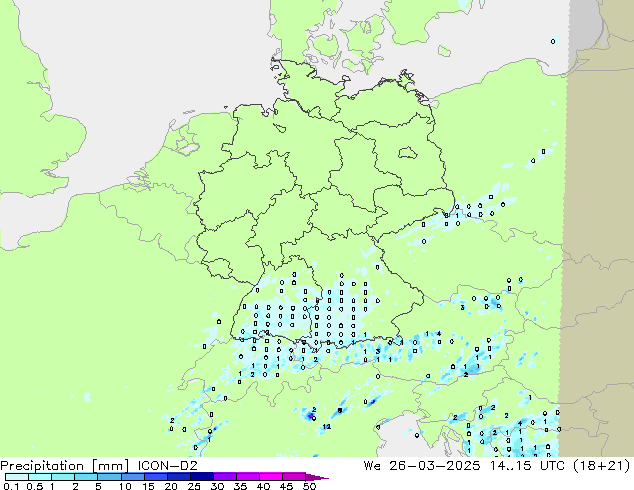Click the 40–45 mm magenta legend swatch
Image resolution: width=634 pixels, height=490 pixels.
point(271,477)
